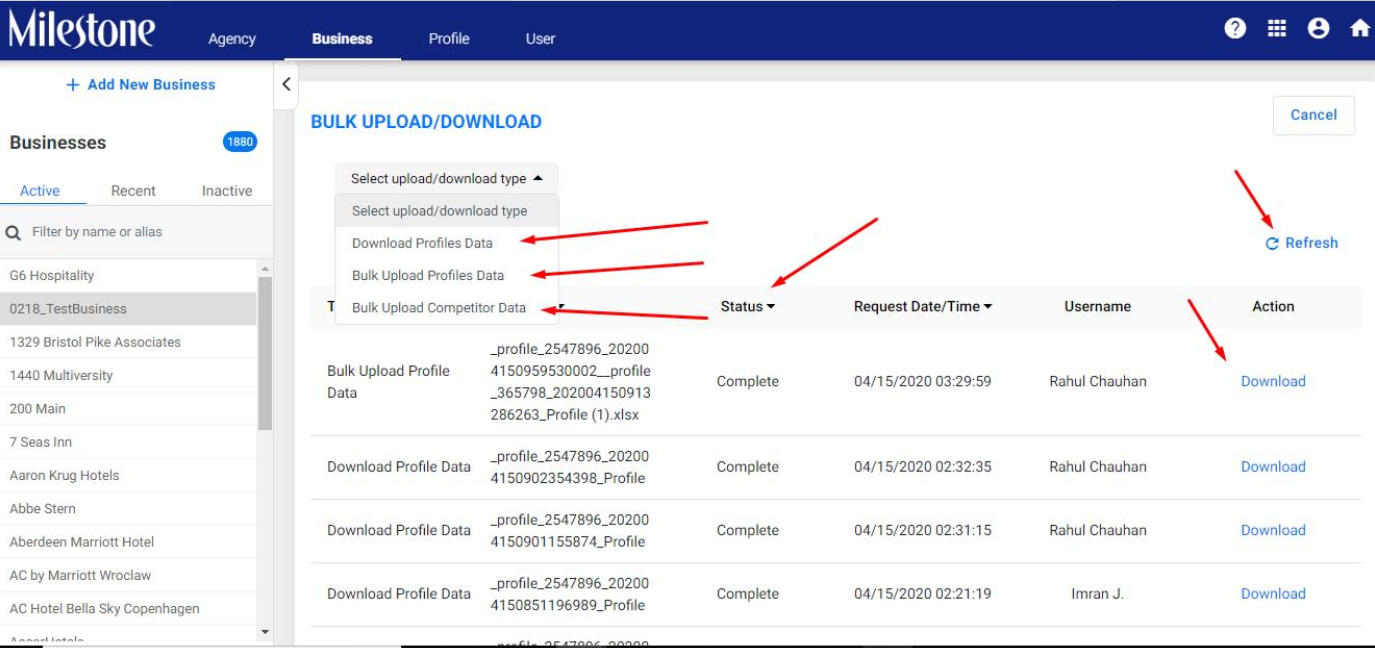Click the Action column header
This screenshot has width=1375, height=648.
[1273, 307]
